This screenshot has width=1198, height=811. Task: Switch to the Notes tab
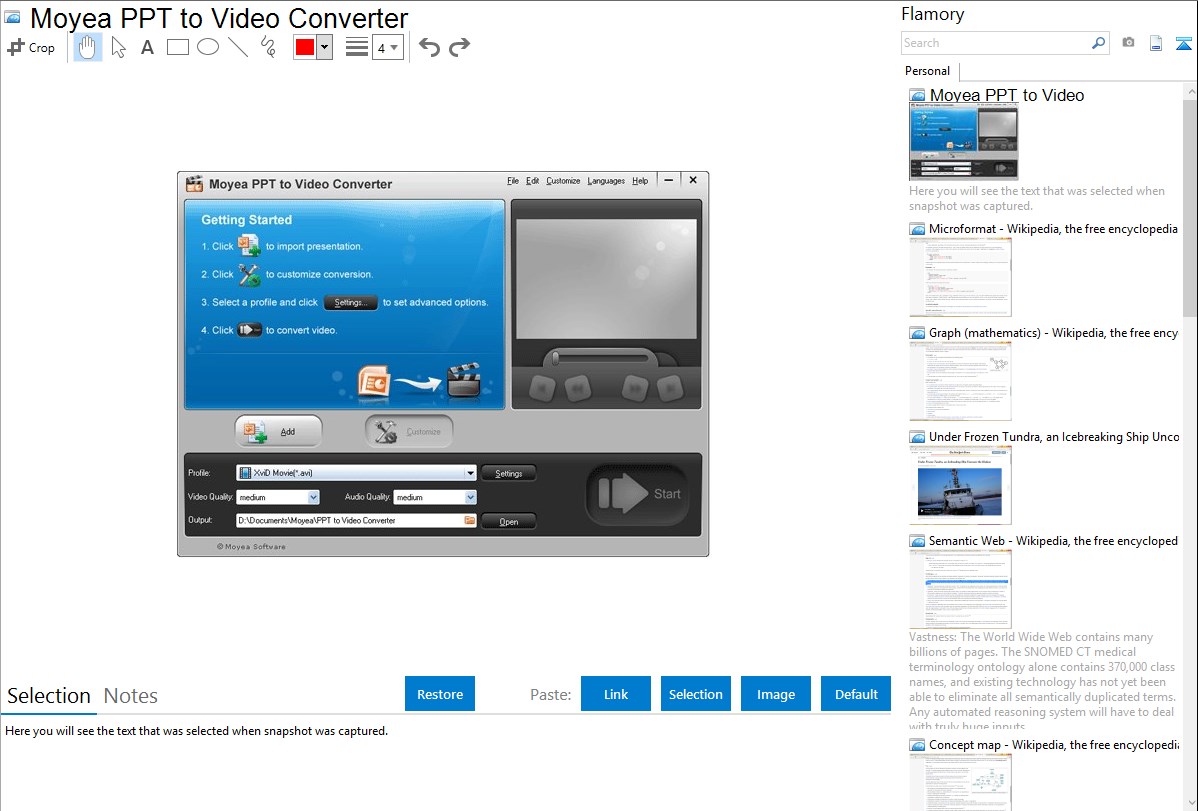point(131,696)
